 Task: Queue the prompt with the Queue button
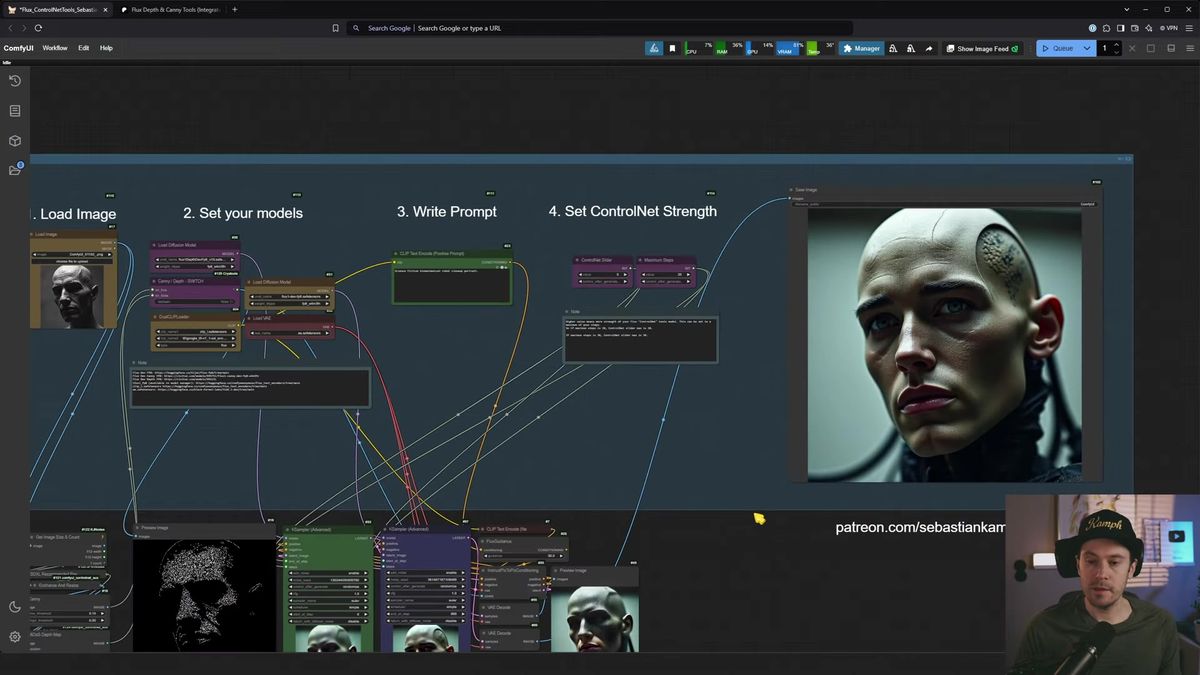click(x=1057, y=48)
